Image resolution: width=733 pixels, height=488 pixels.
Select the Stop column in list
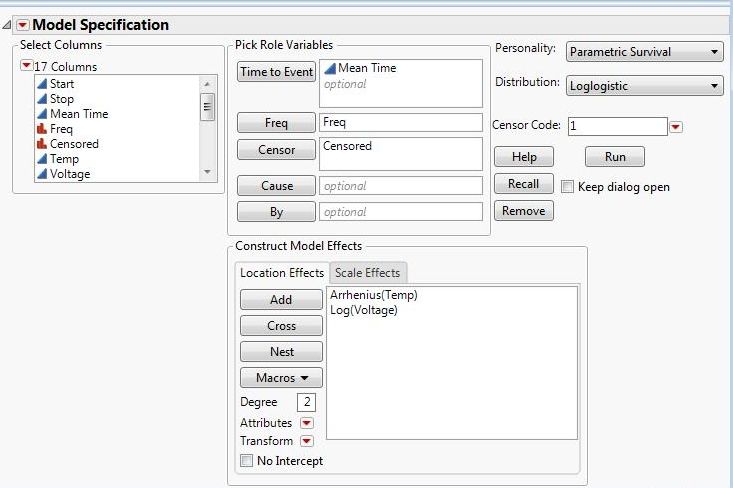click(x=62, y=99)
